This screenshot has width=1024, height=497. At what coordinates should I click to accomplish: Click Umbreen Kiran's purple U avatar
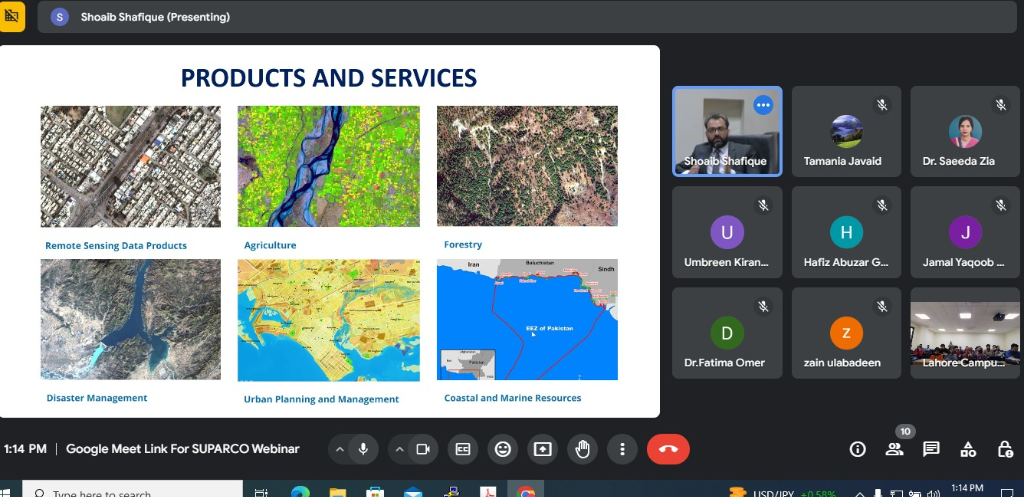tap(727, 232)
